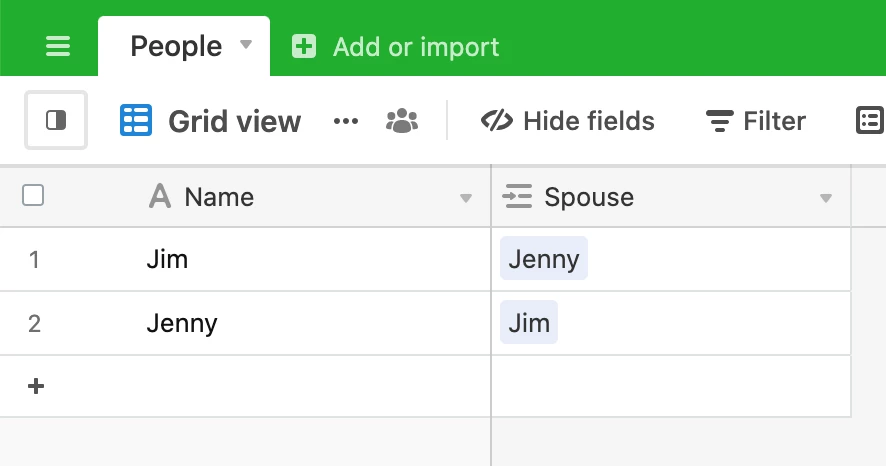Click the Group icon at toolbar edge
The image size is (886, 466).
[870, 120]
